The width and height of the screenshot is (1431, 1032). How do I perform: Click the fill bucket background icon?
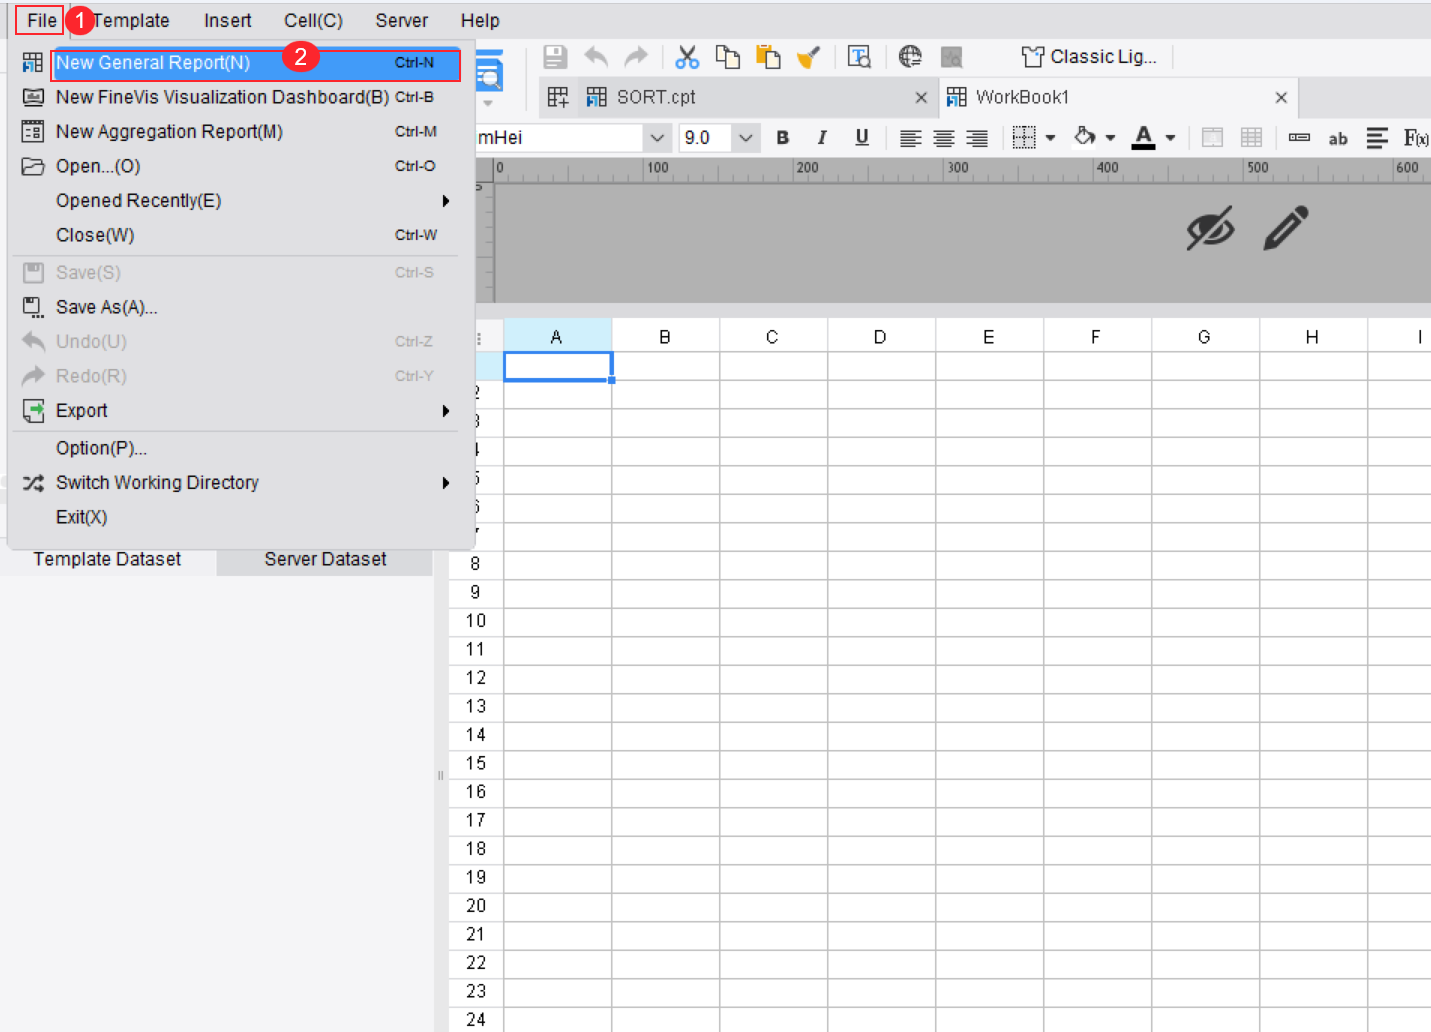click(1085, 137)
